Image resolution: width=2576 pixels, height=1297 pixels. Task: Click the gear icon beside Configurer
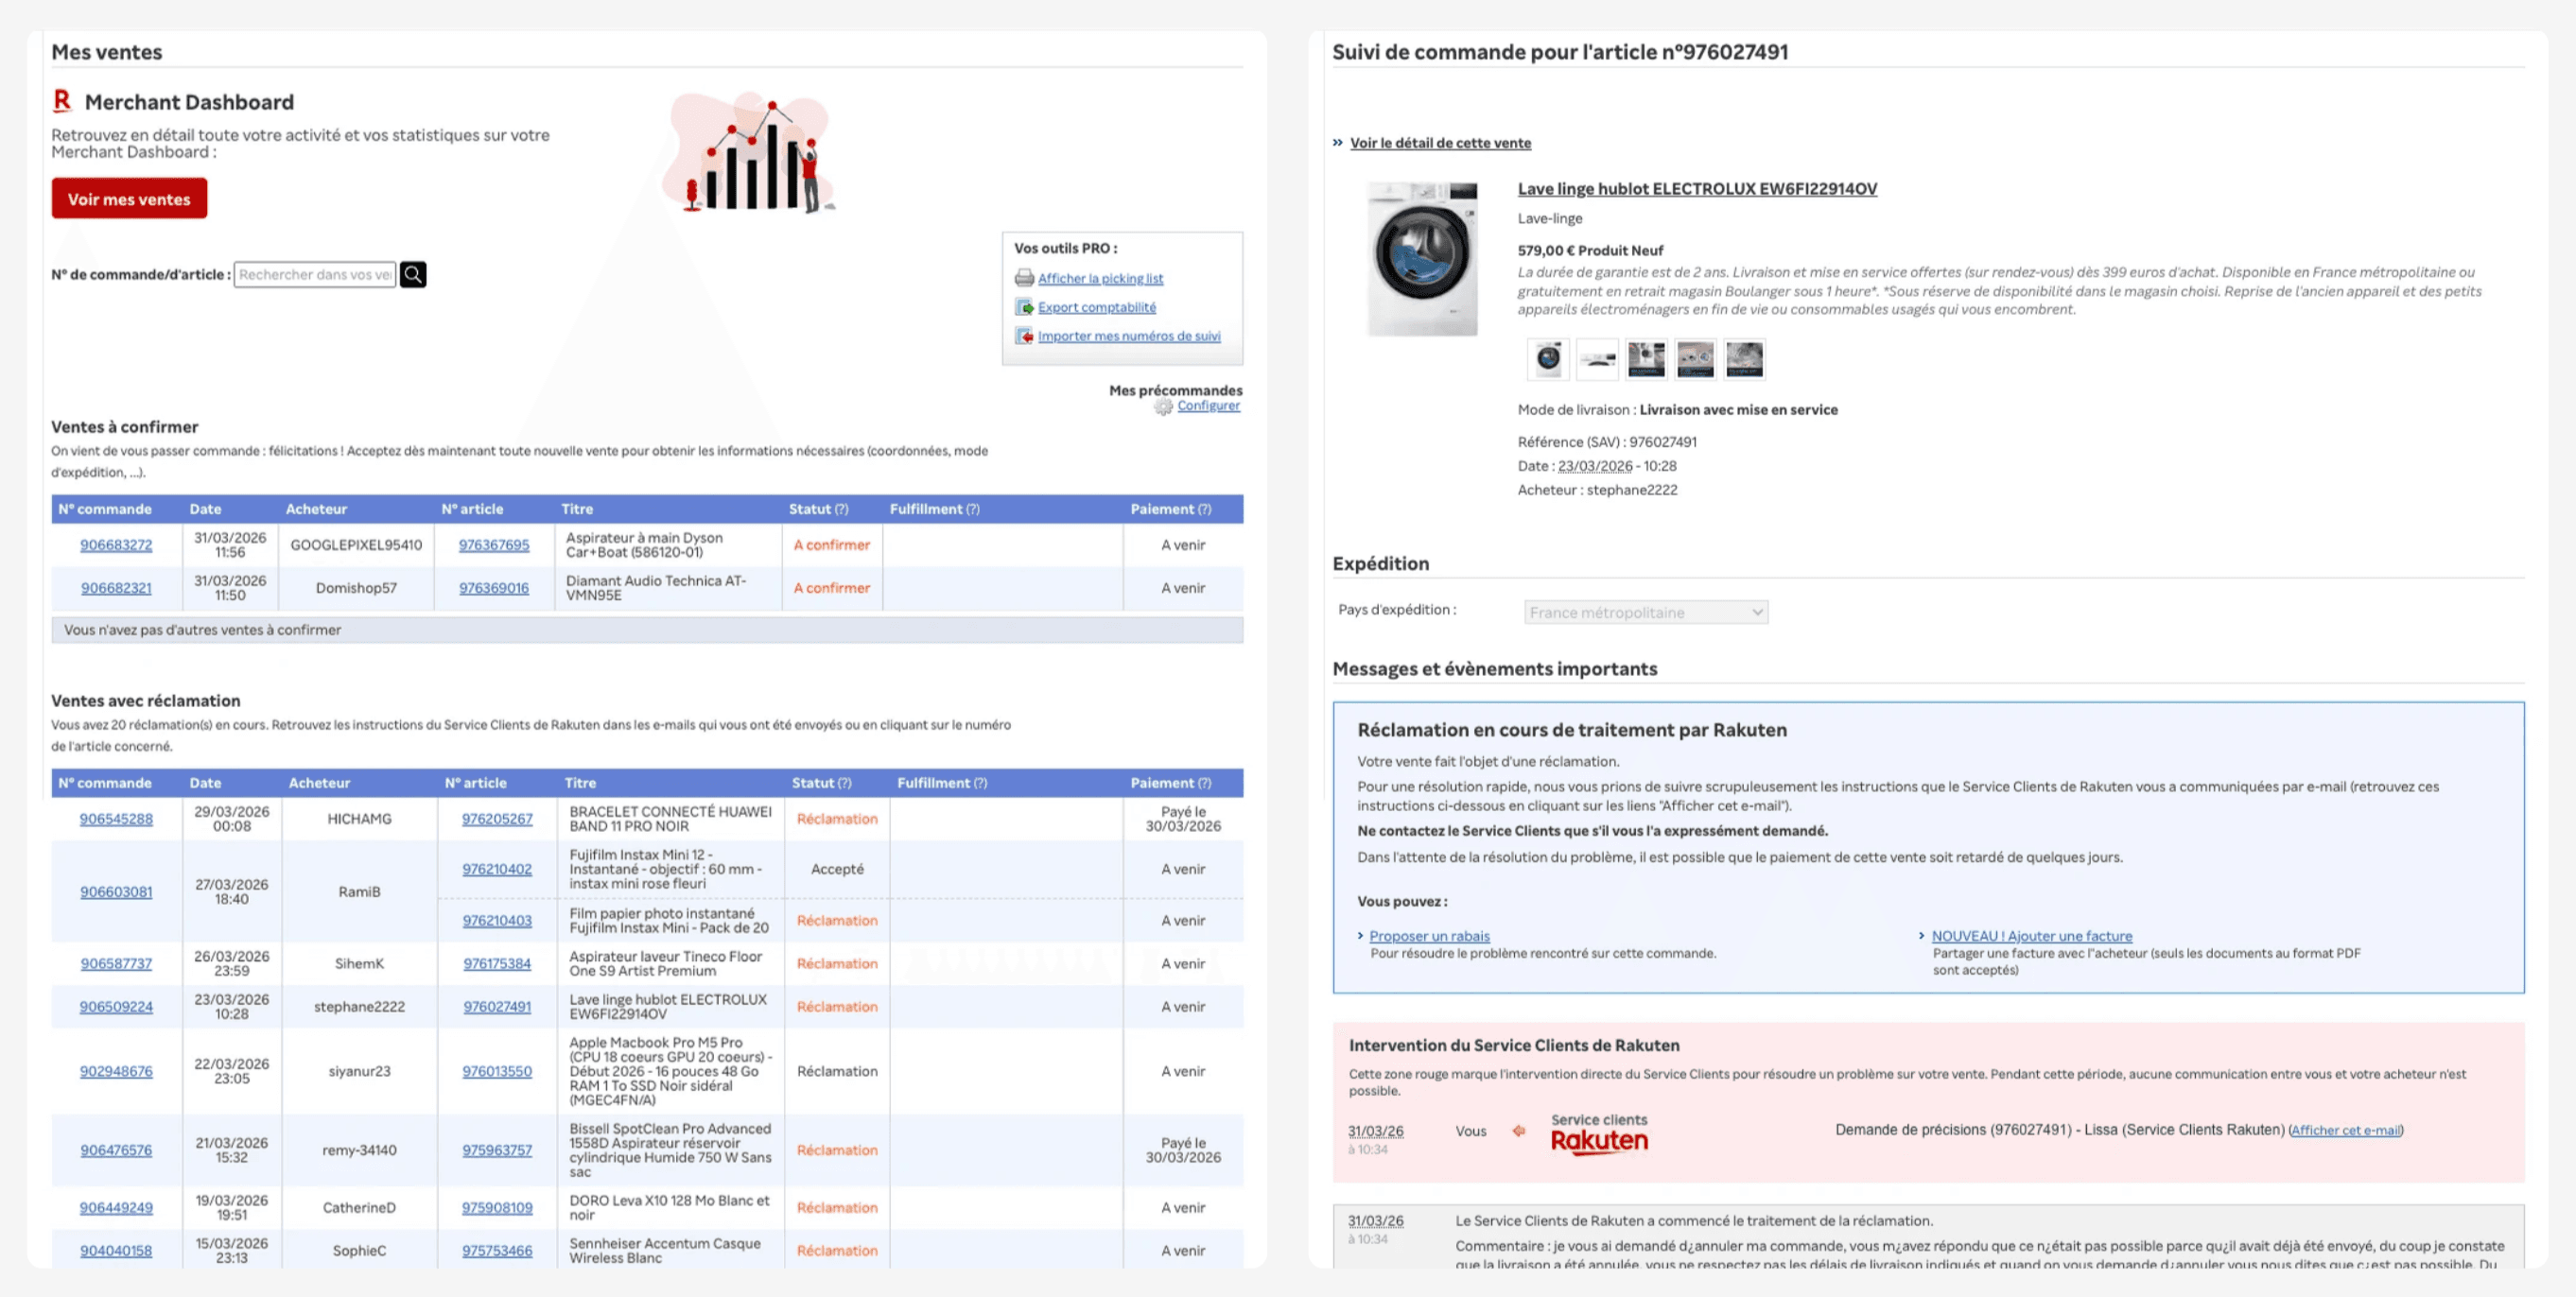click(1163, 406)
